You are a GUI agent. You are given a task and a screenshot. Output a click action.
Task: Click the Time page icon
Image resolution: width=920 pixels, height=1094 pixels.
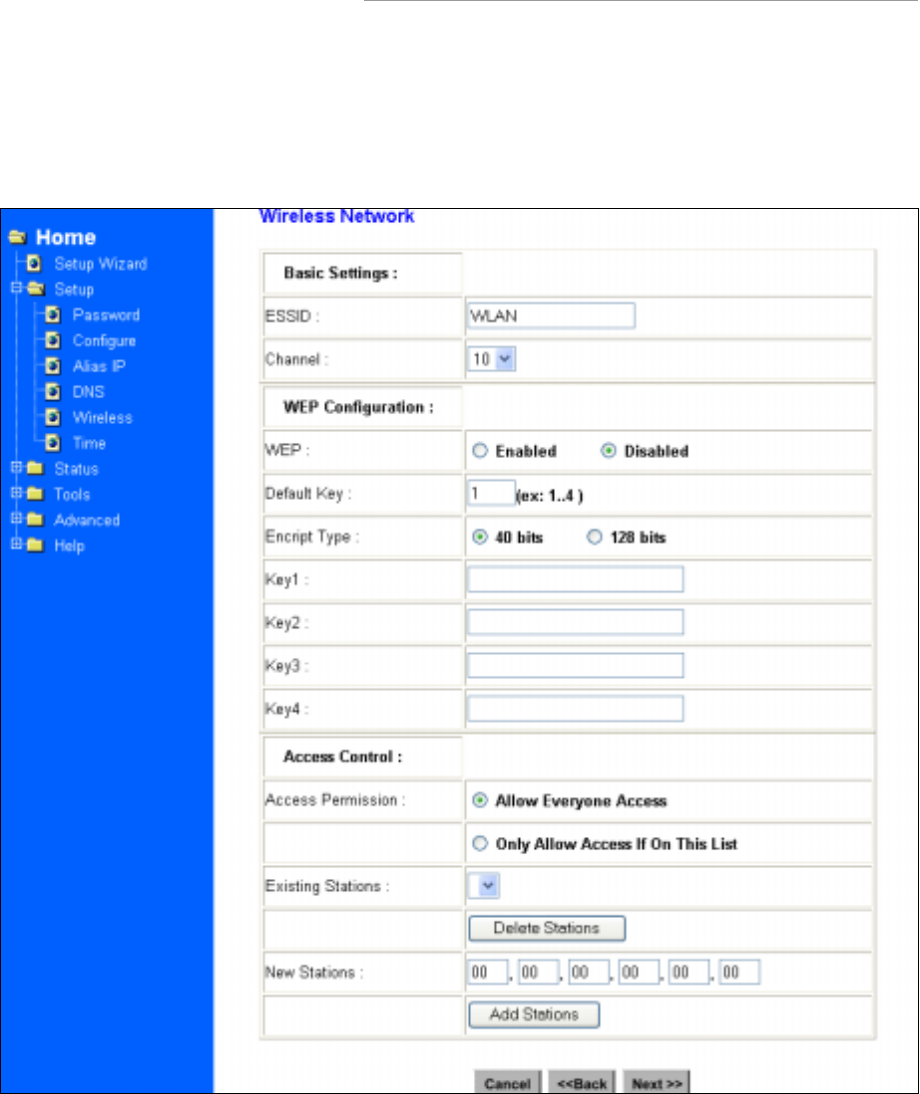(x=52, y=443)
